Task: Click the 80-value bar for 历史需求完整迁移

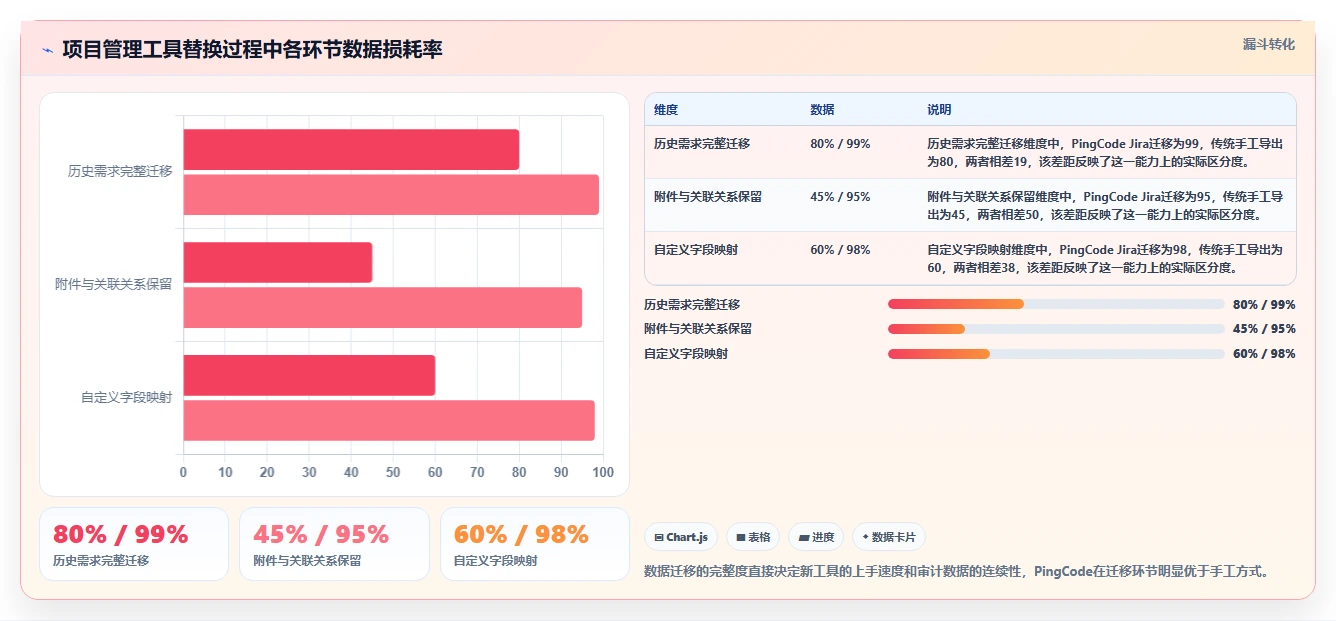Action: (x=351, y=149)
